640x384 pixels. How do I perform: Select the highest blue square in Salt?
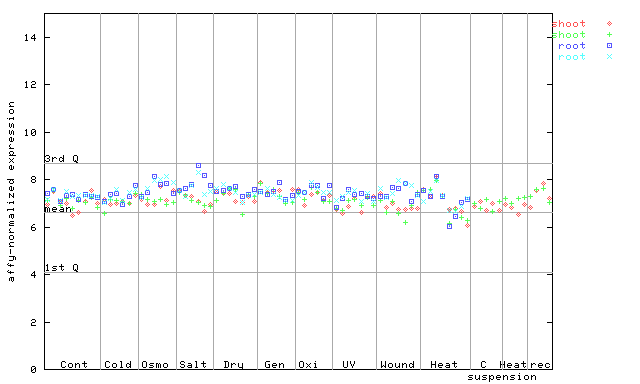[198, 166]
